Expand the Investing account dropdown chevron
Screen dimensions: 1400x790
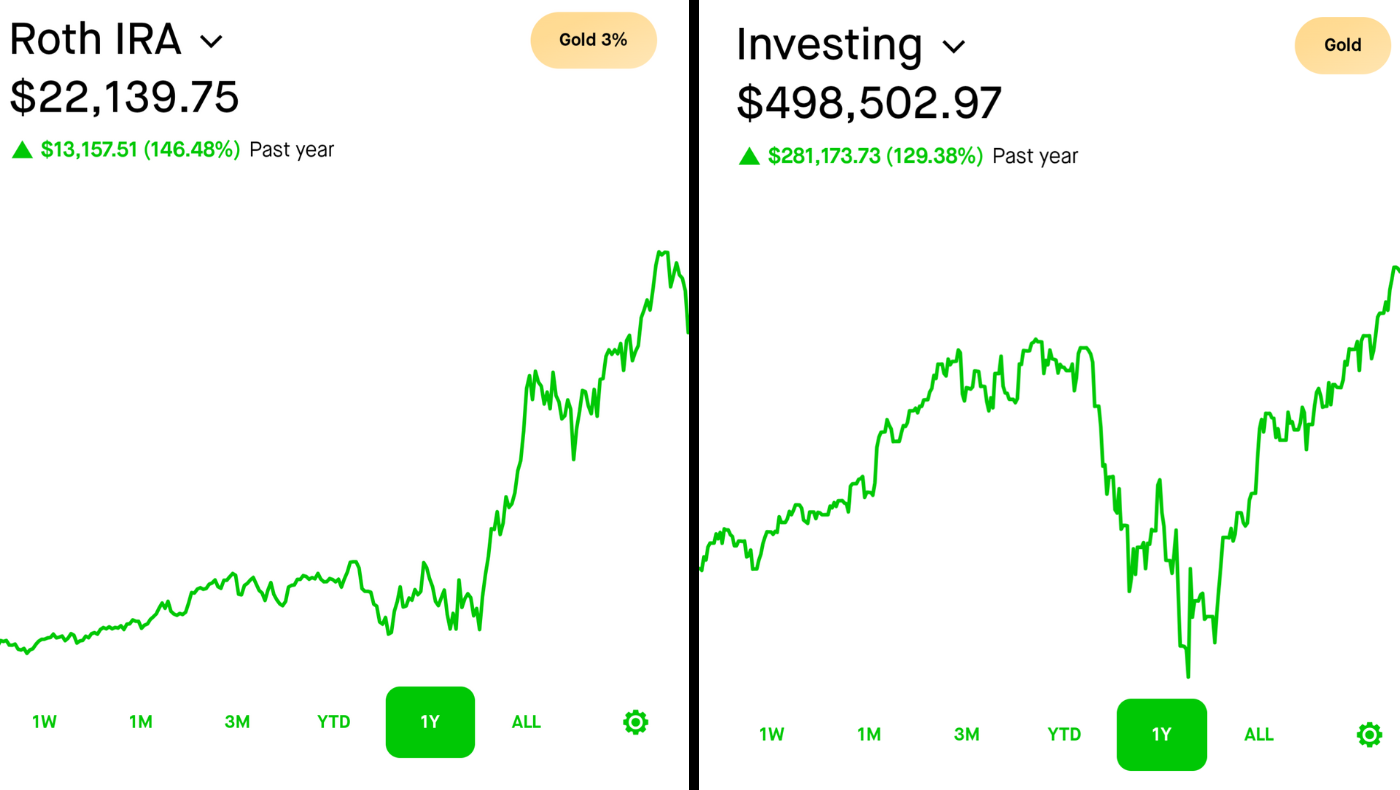coord(954,46)
